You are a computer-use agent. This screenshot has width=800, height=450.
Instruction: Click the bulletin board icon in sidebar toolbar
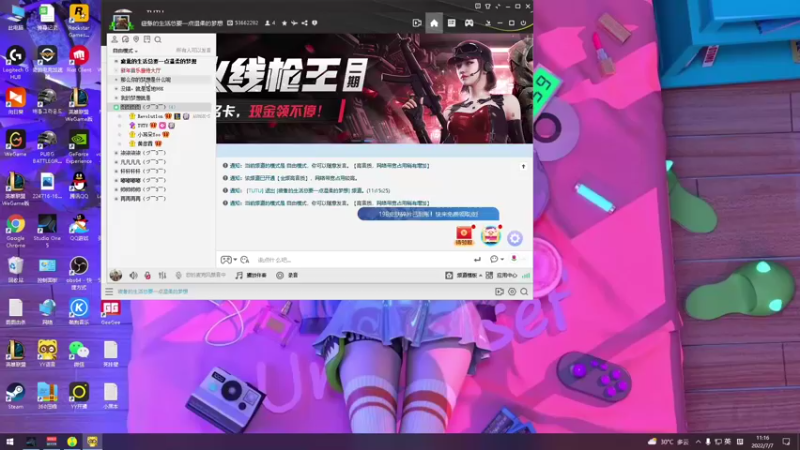[x=147, y=39]
